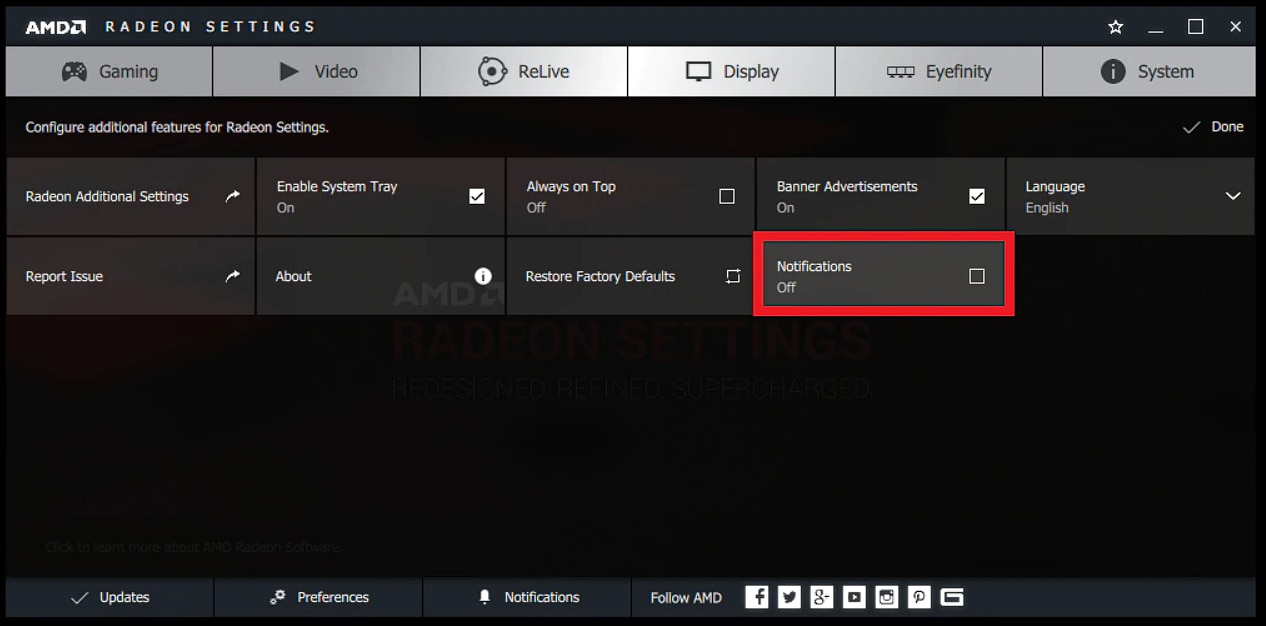
Task: Disable the Banner Advertisements checkbox
Action: click(977, 196)
